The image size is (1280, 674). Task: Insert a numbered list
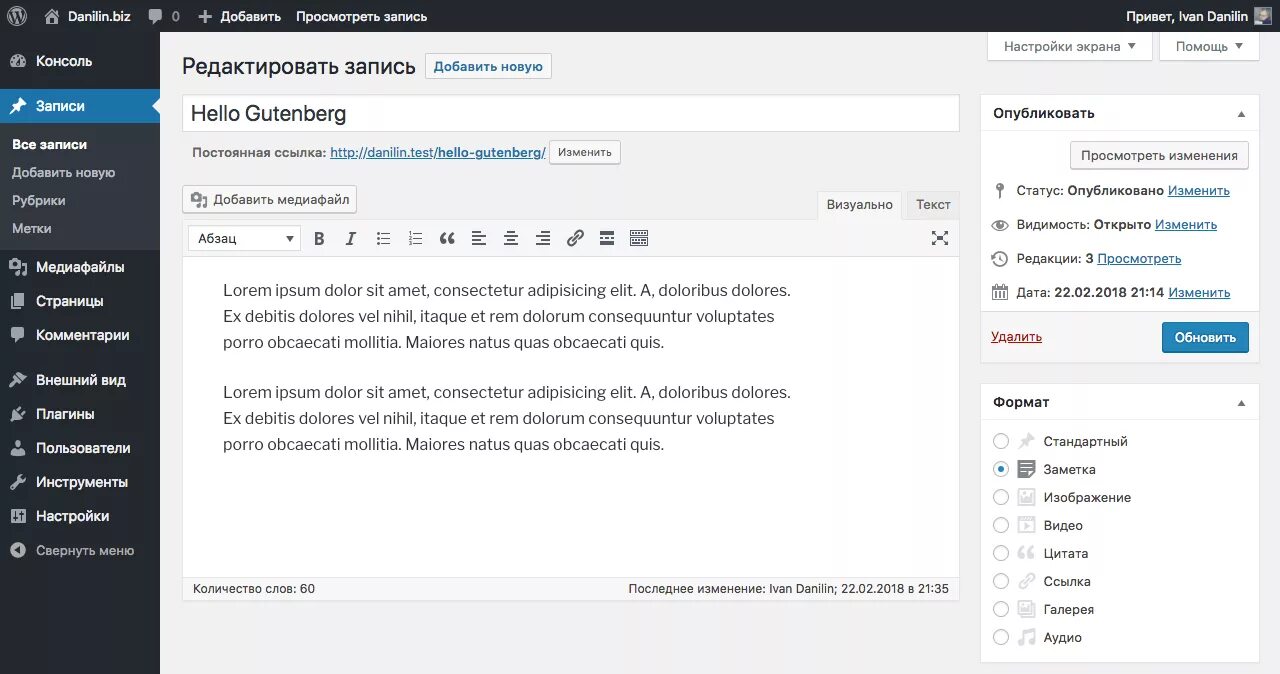(415, 239)
